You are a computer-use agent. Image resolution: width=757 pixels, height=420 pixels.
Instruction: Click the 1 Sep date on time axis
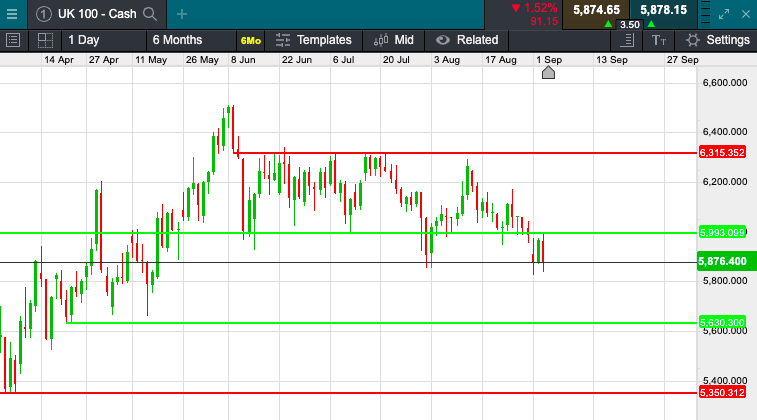[549, 60]
